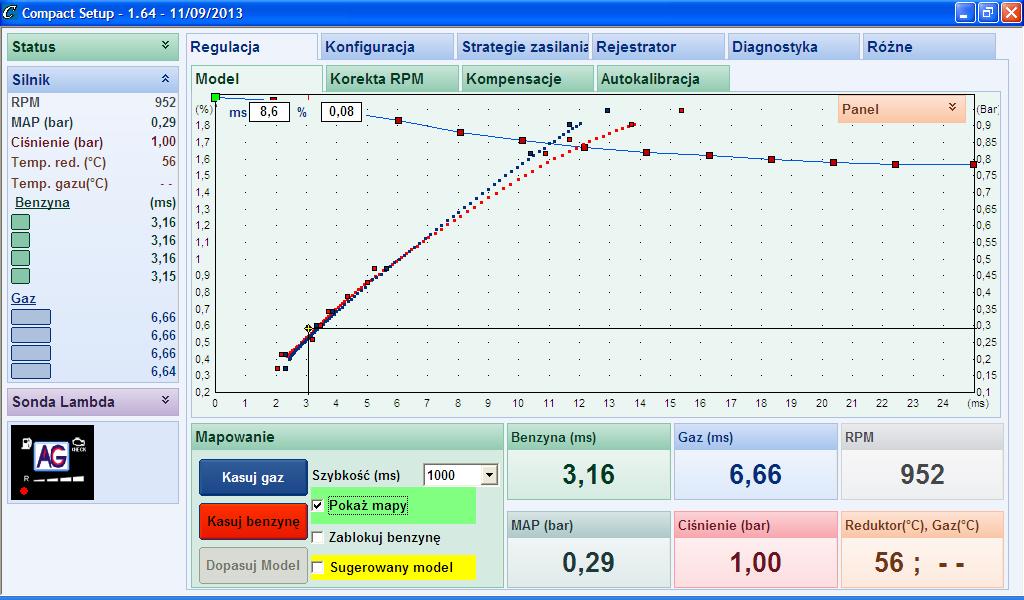Uncheck the Pokaż mapy checkbox
Screen dimensions: 1024x600
[318, 505]
